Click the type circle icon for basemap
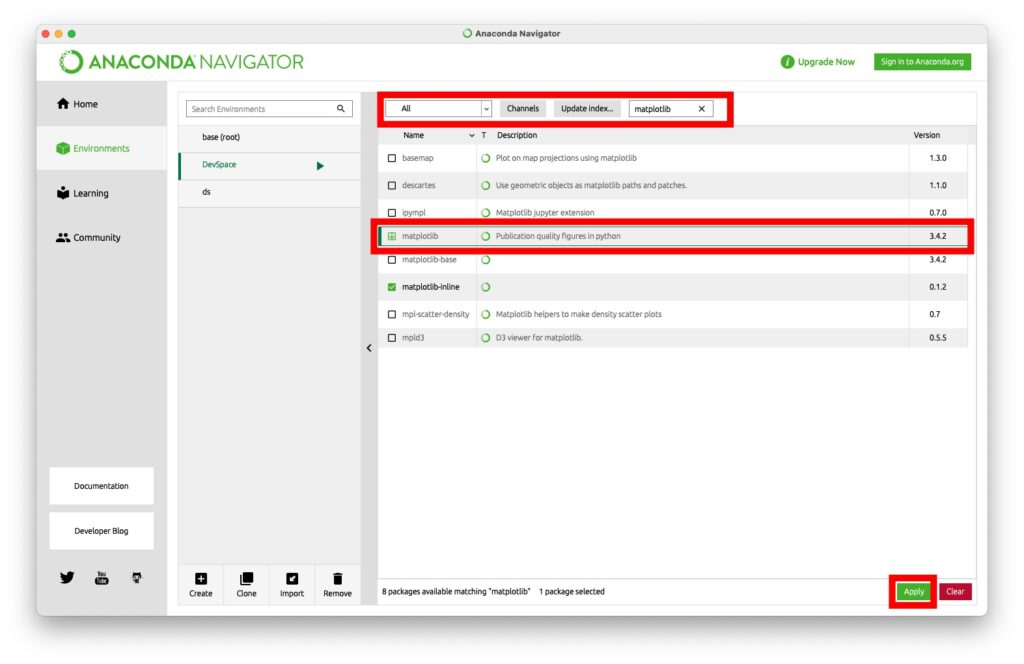Screen dimensions: 1024x664 485,158
